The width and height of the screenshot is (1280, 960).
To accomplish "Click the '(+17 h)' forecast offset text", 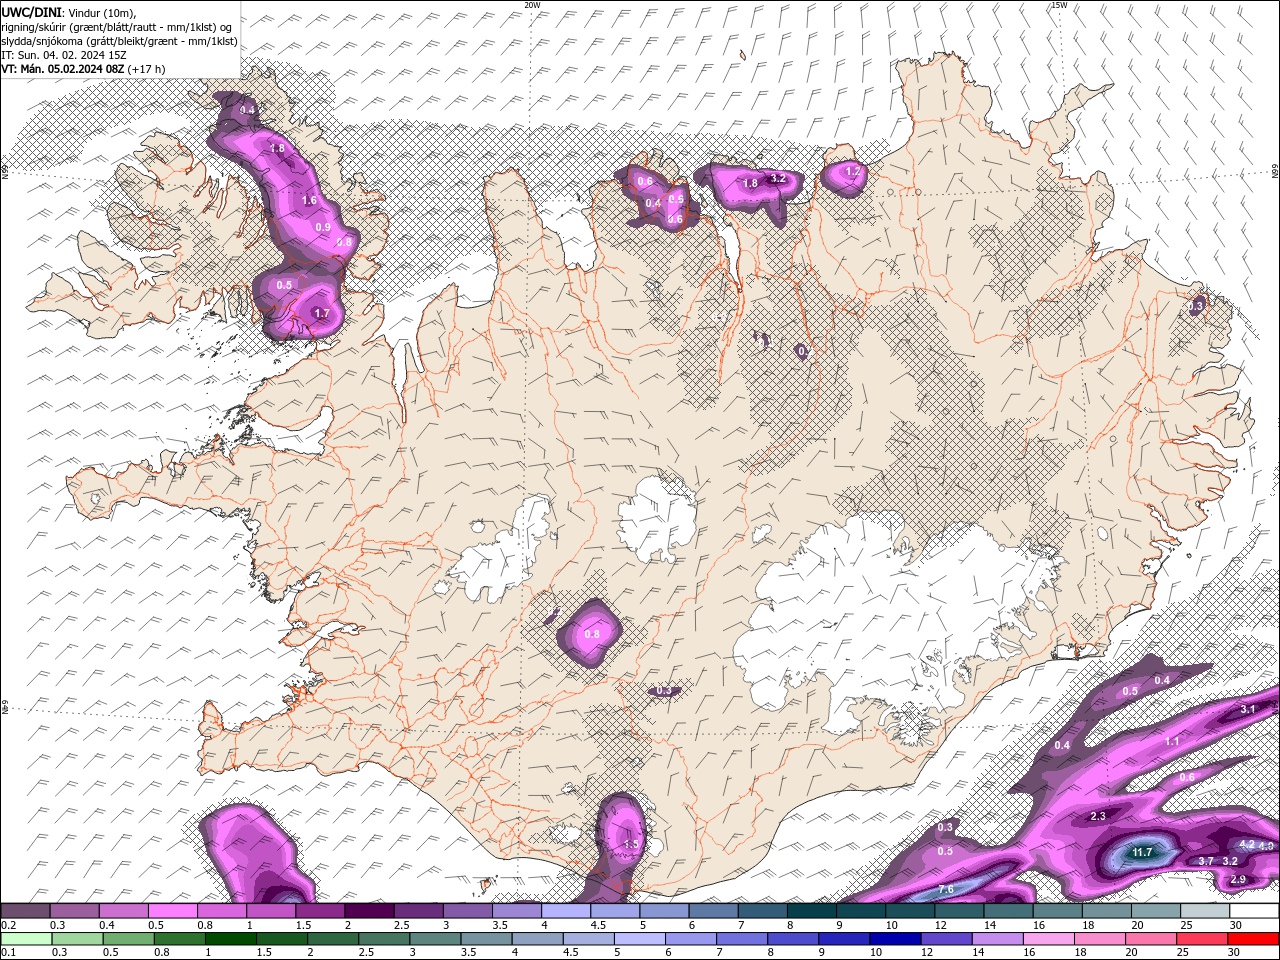I will pos(146,69).
